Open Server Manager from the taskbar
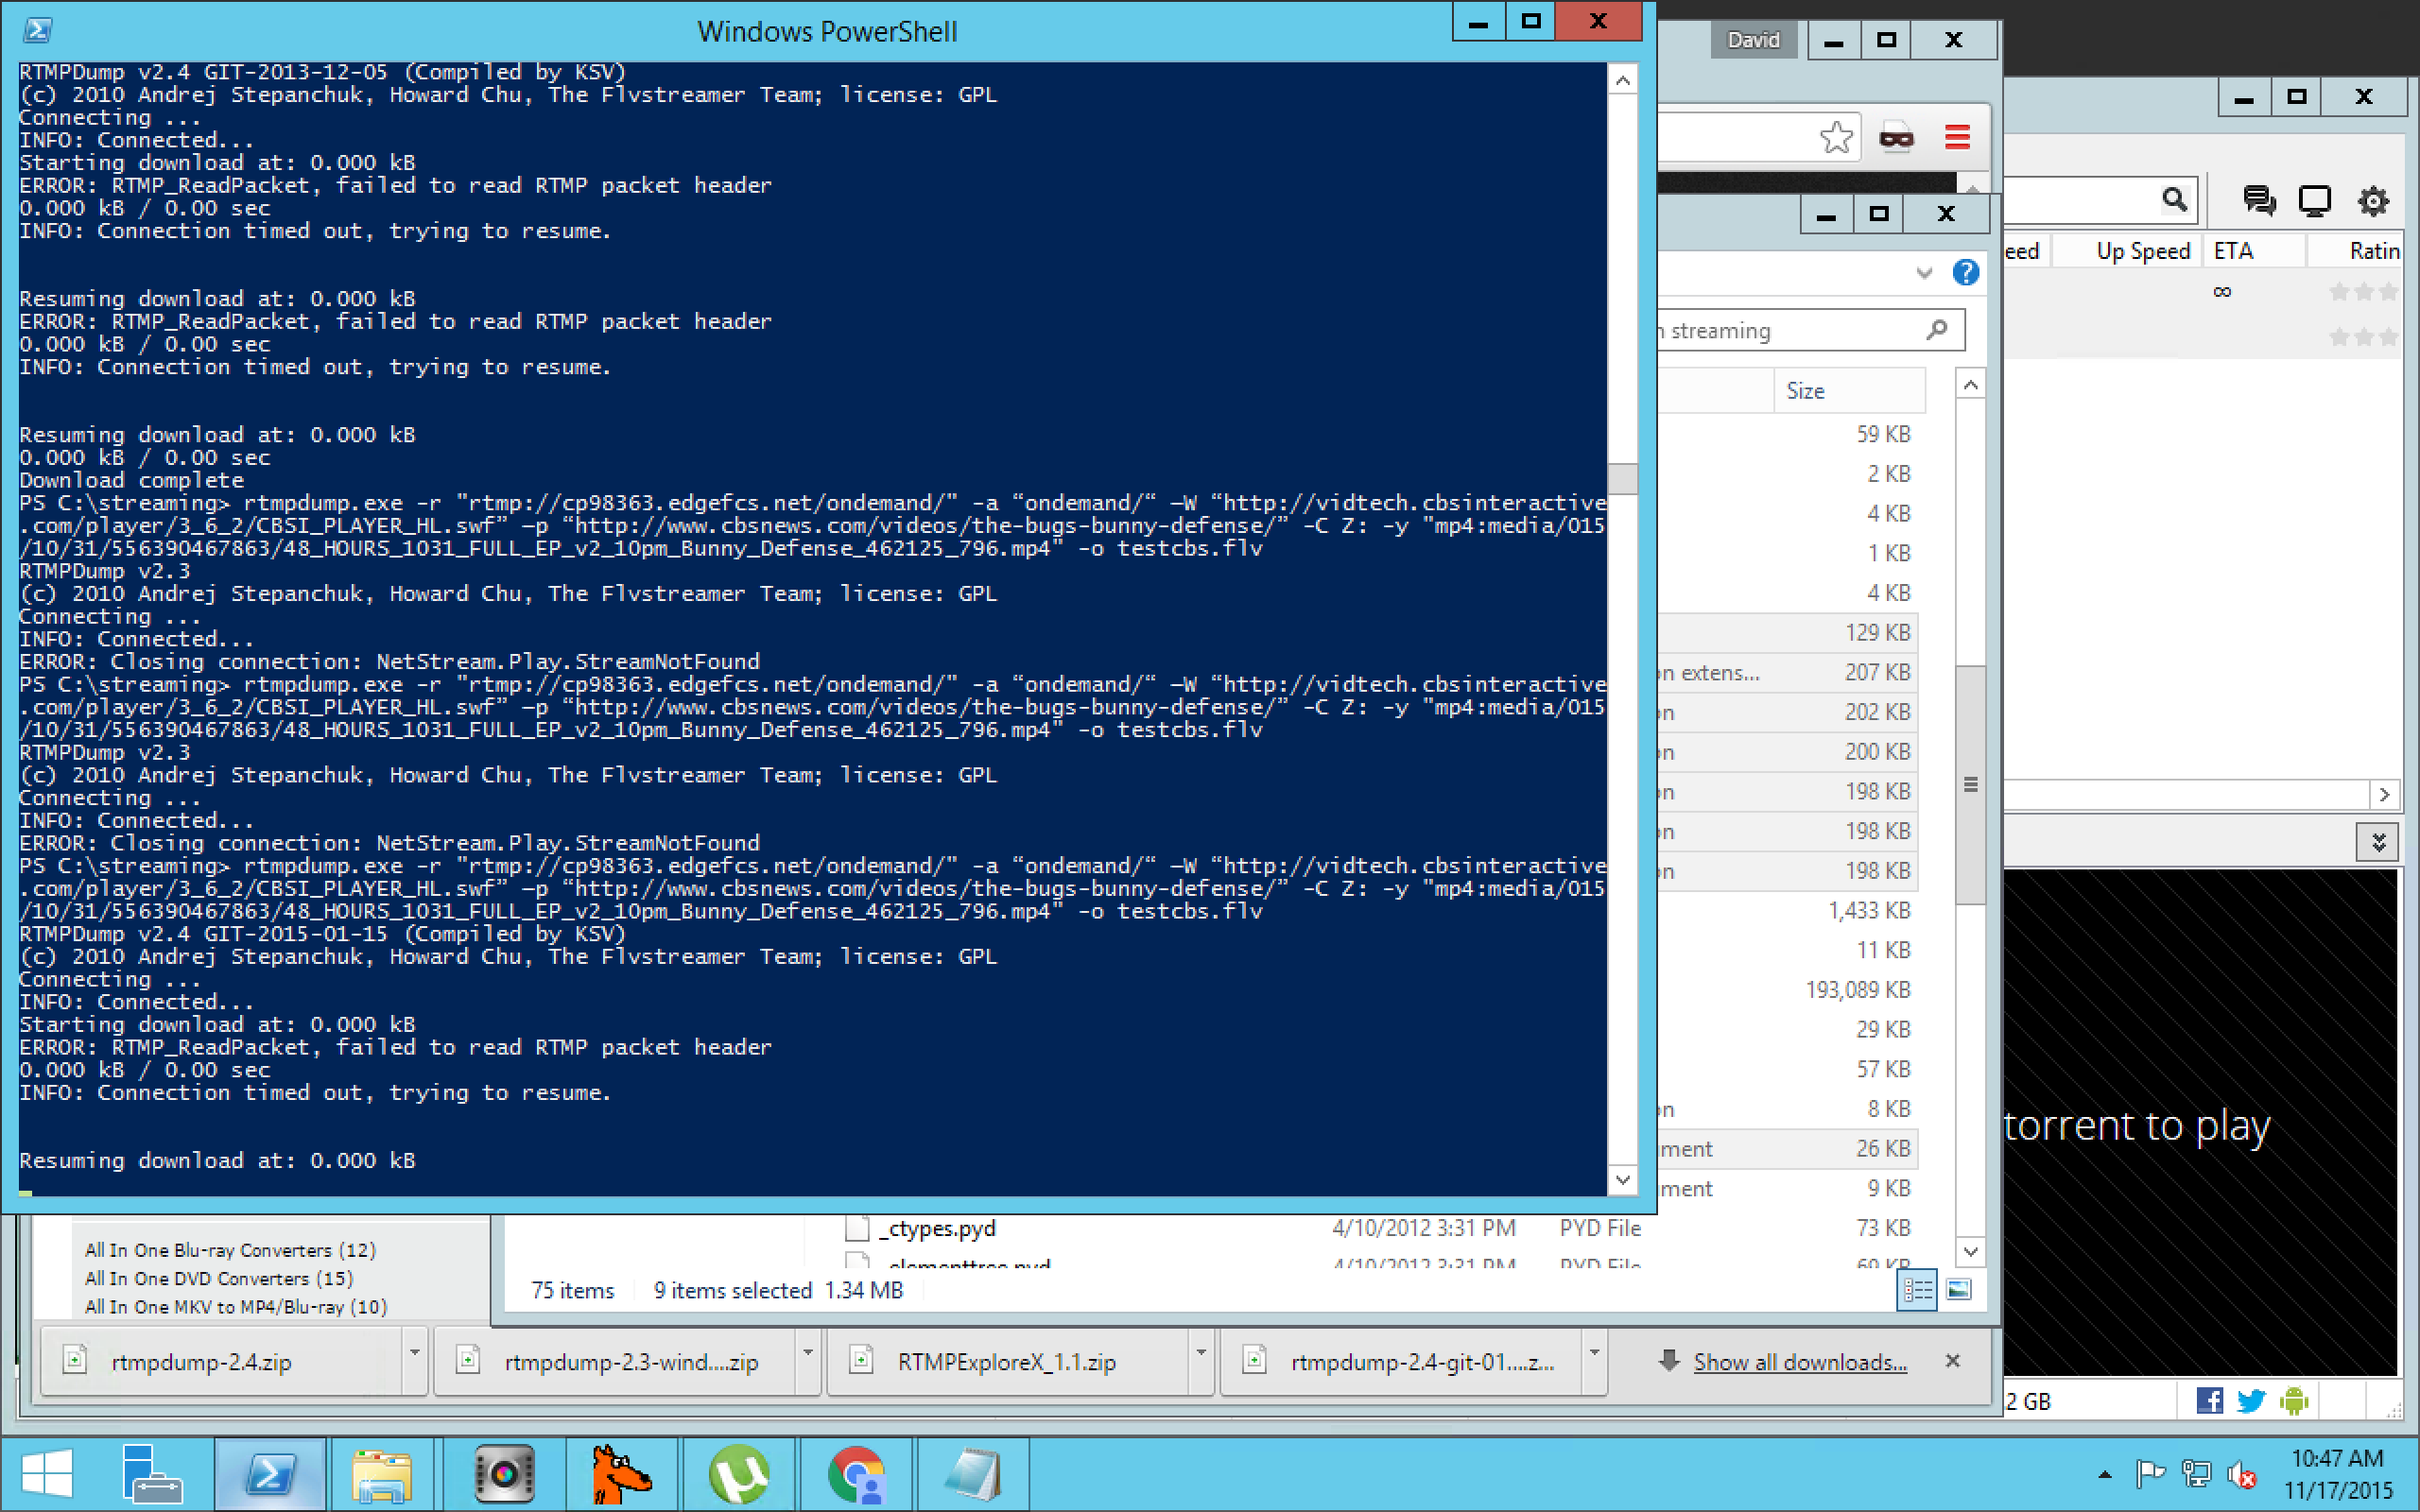 [x=152, y=1474]
